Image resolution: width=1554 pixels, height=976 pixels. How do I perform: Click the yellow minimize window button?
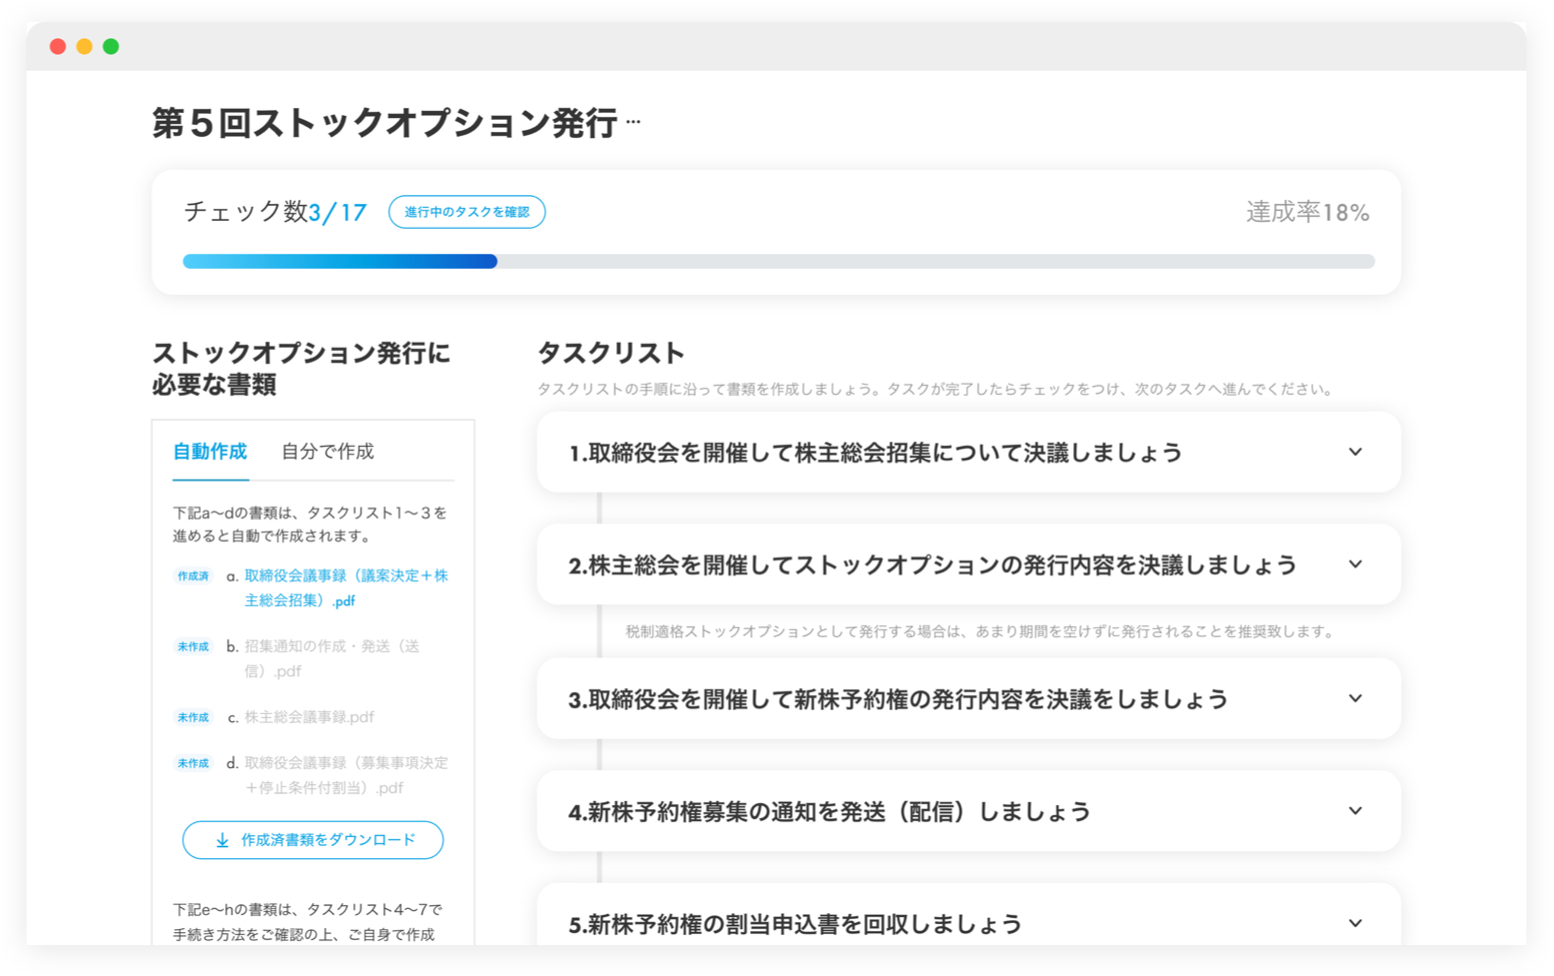(84, 46)
